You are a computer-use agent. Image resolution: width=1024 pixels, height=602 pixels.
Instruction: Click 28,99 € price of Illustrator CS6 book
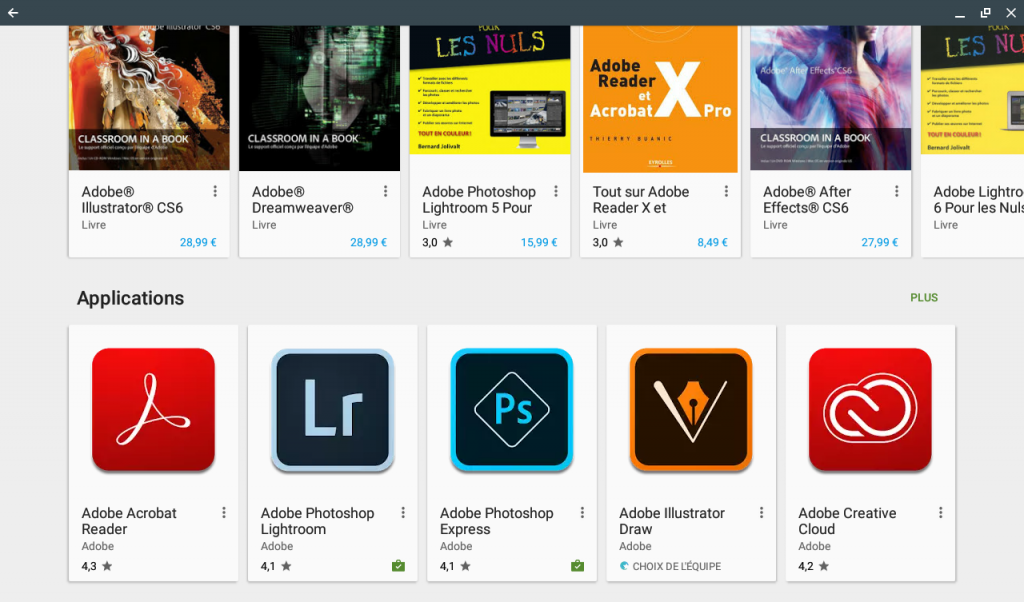[198, 242]
